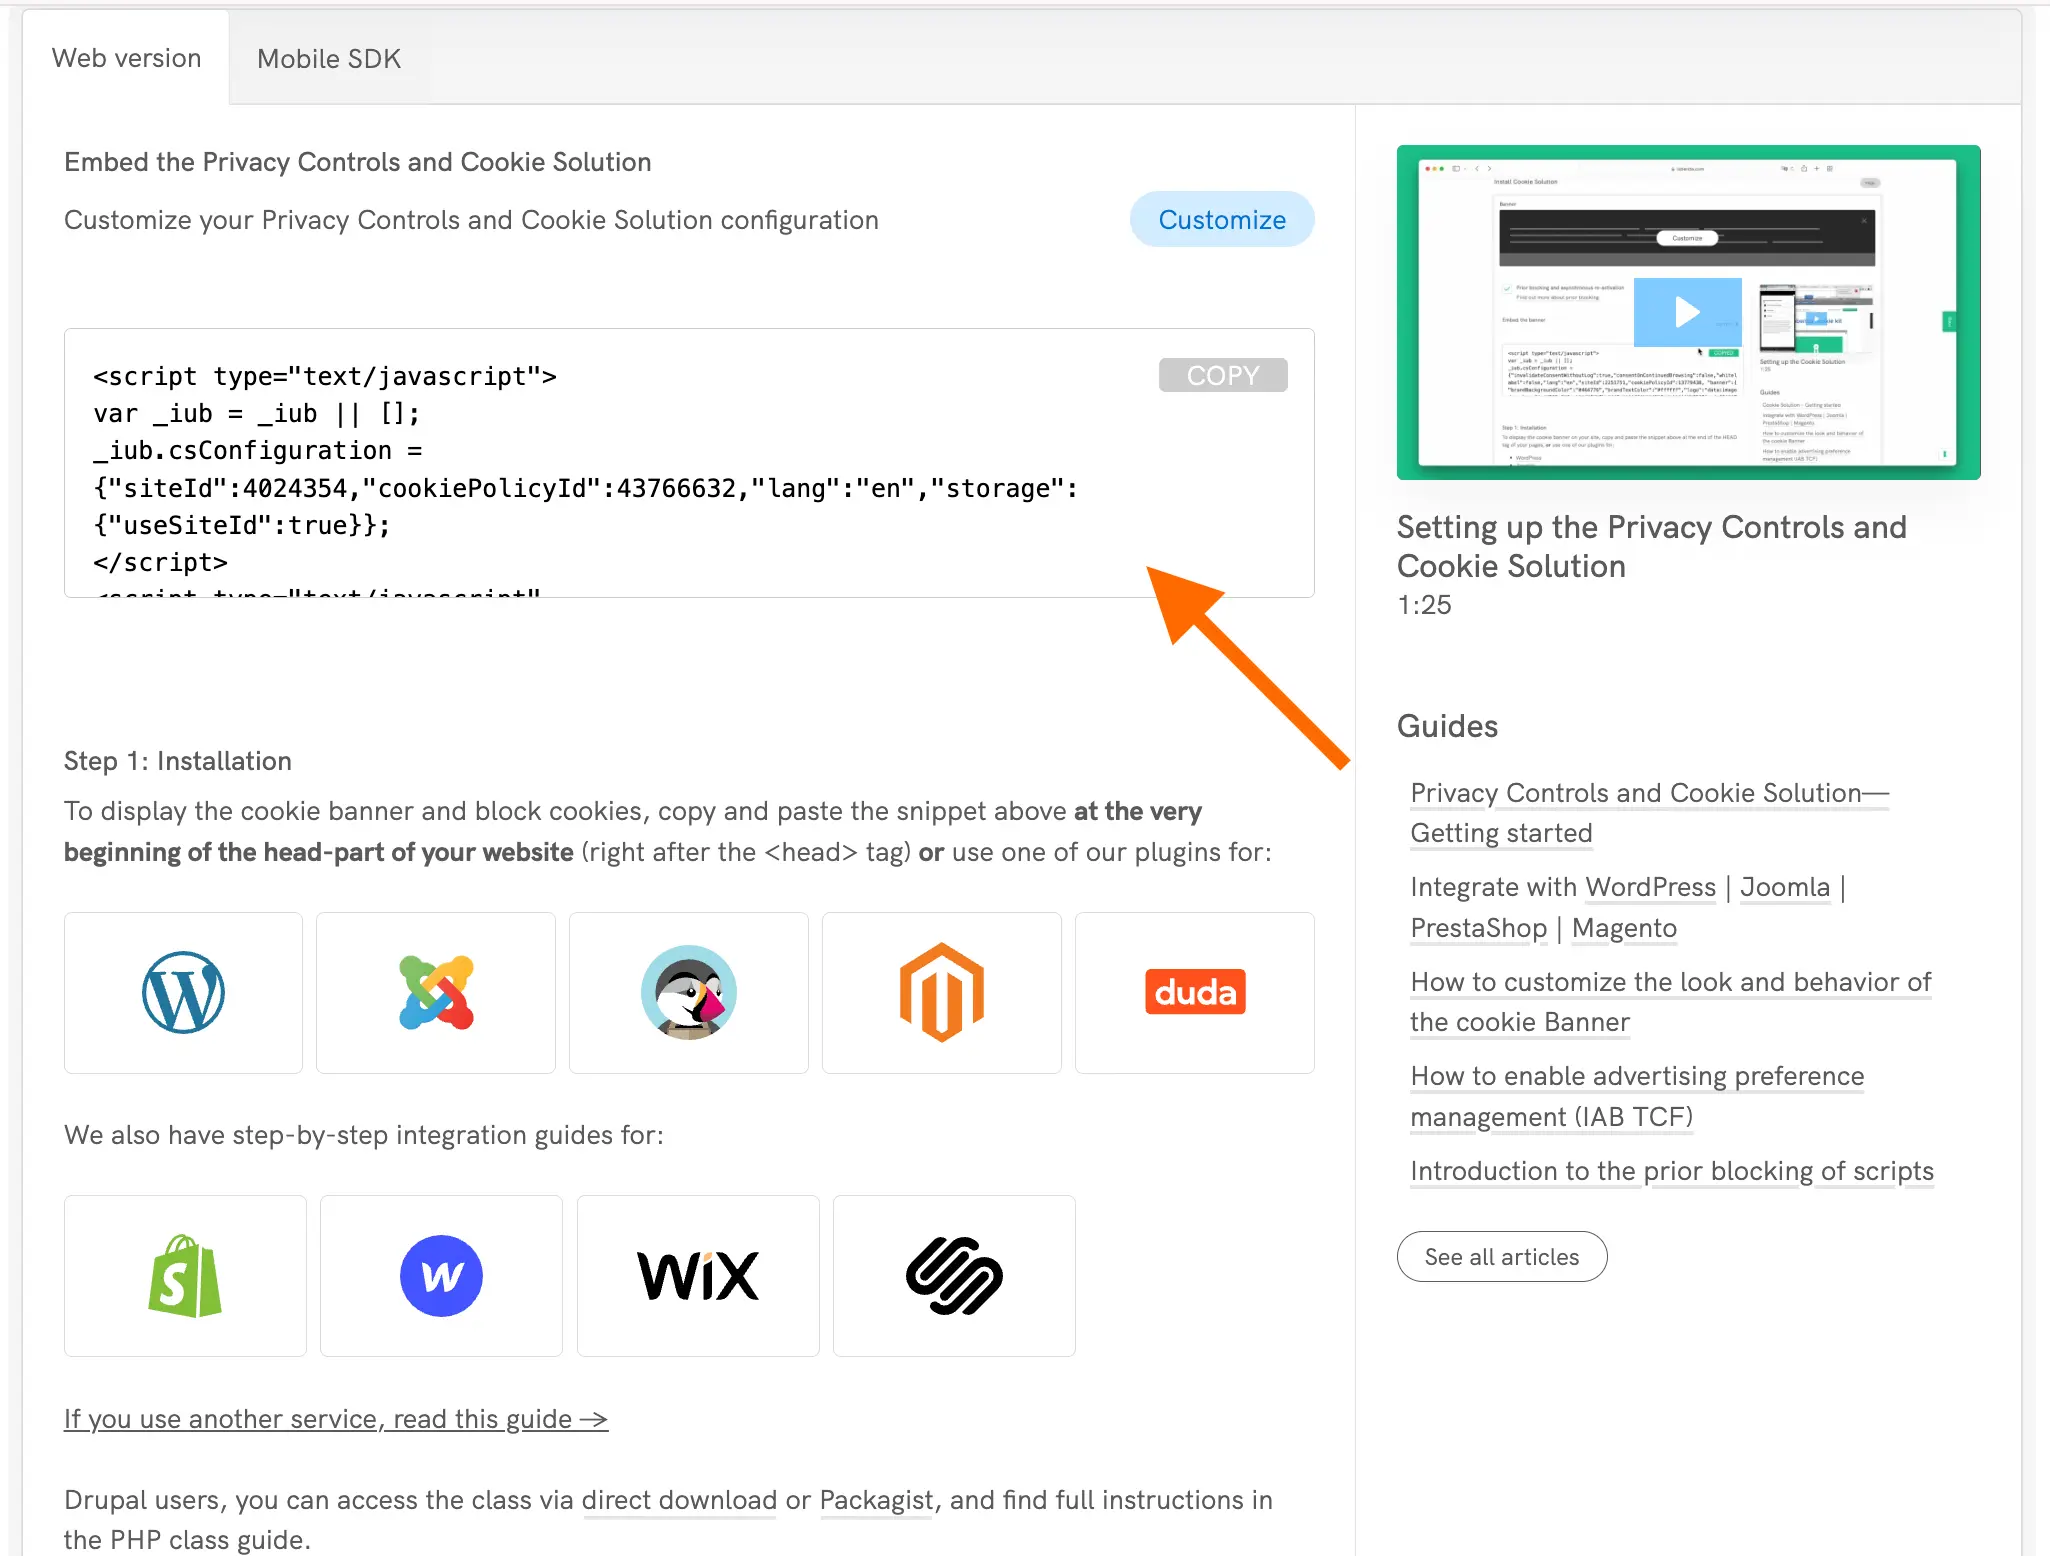Copy the embed code snippet
2050x1556 pixels.
point(1223,375)
